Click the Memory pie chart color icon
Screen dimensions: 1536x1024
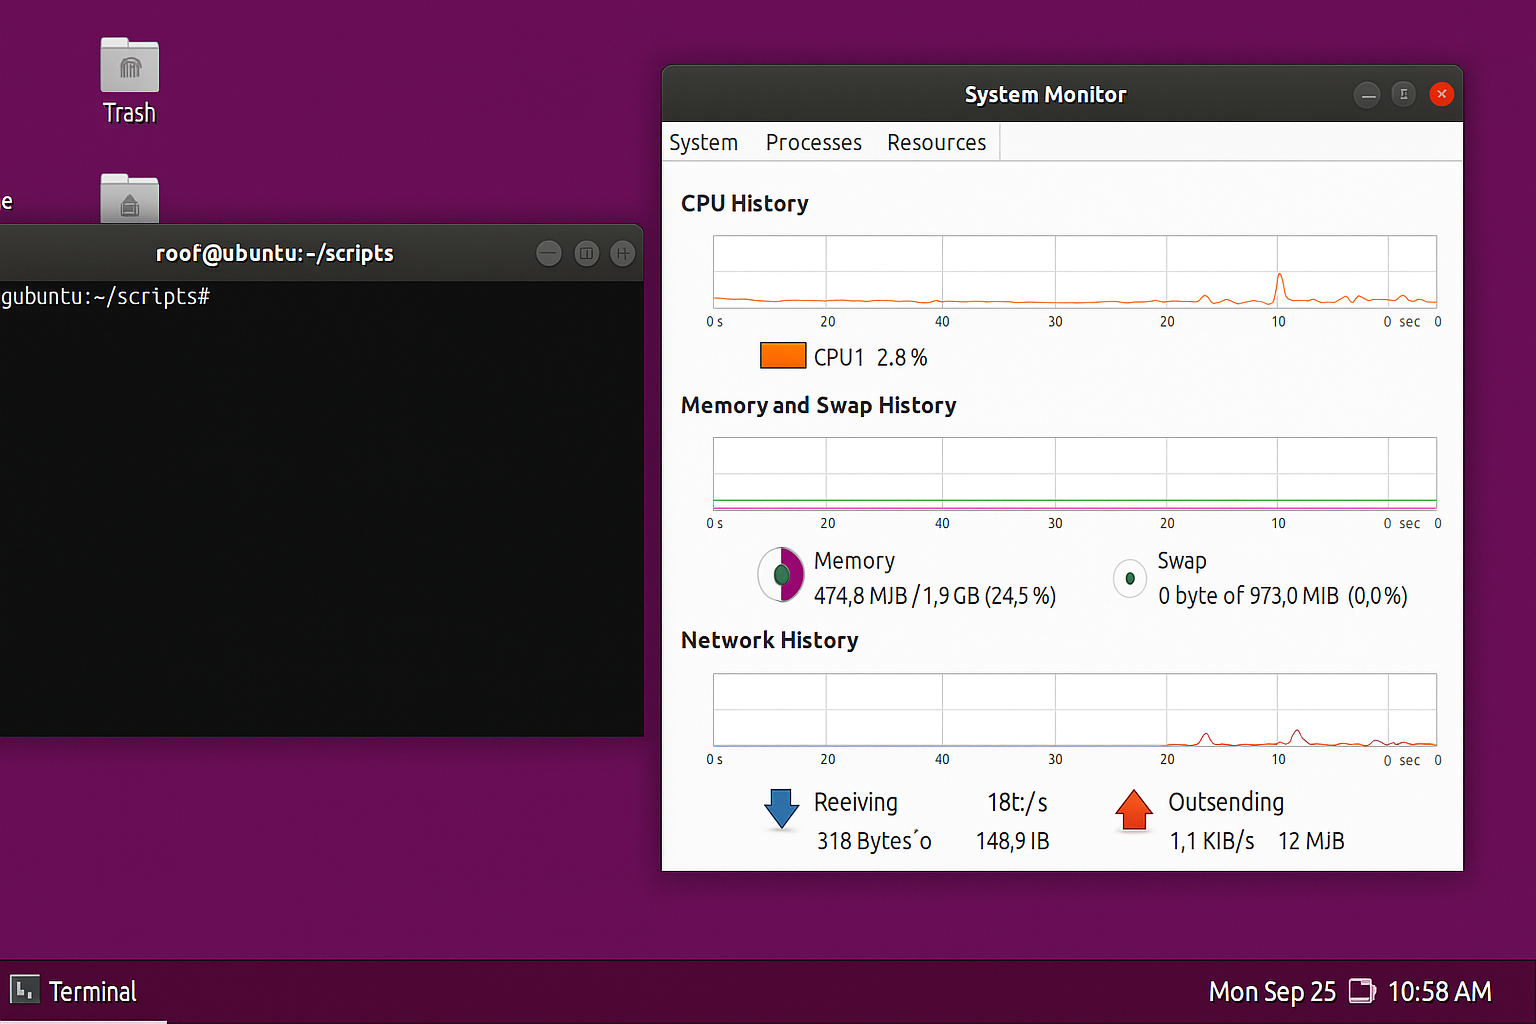(x=781, y=575)
